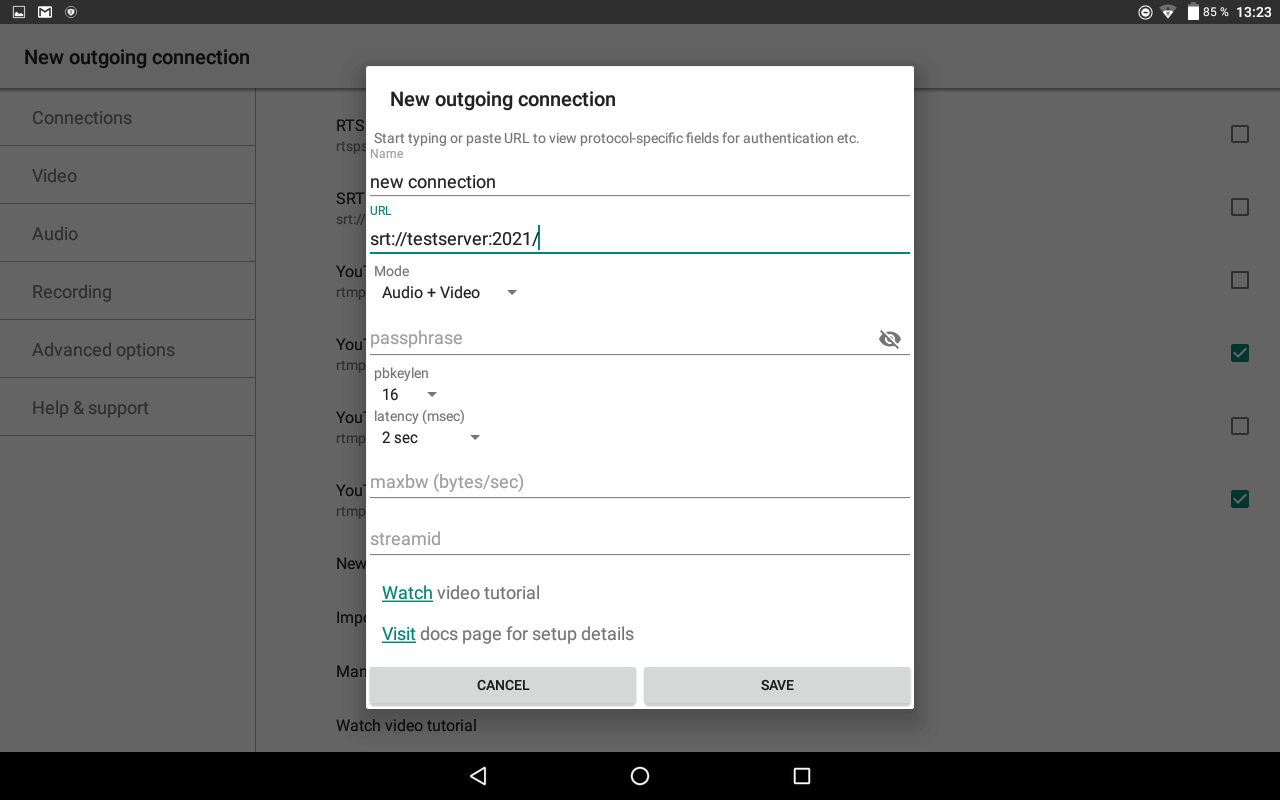Open Recording settings in the sidebar
This screenshot has height=800, width=1280.
[x=128, y=291]
